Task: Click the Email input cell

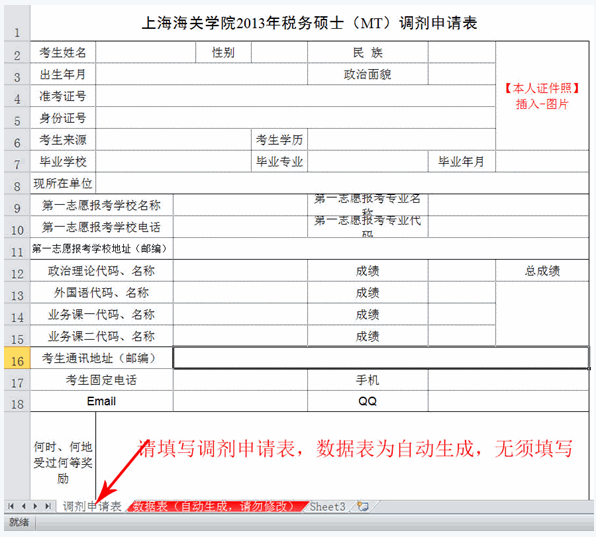Action: [240, 401]
